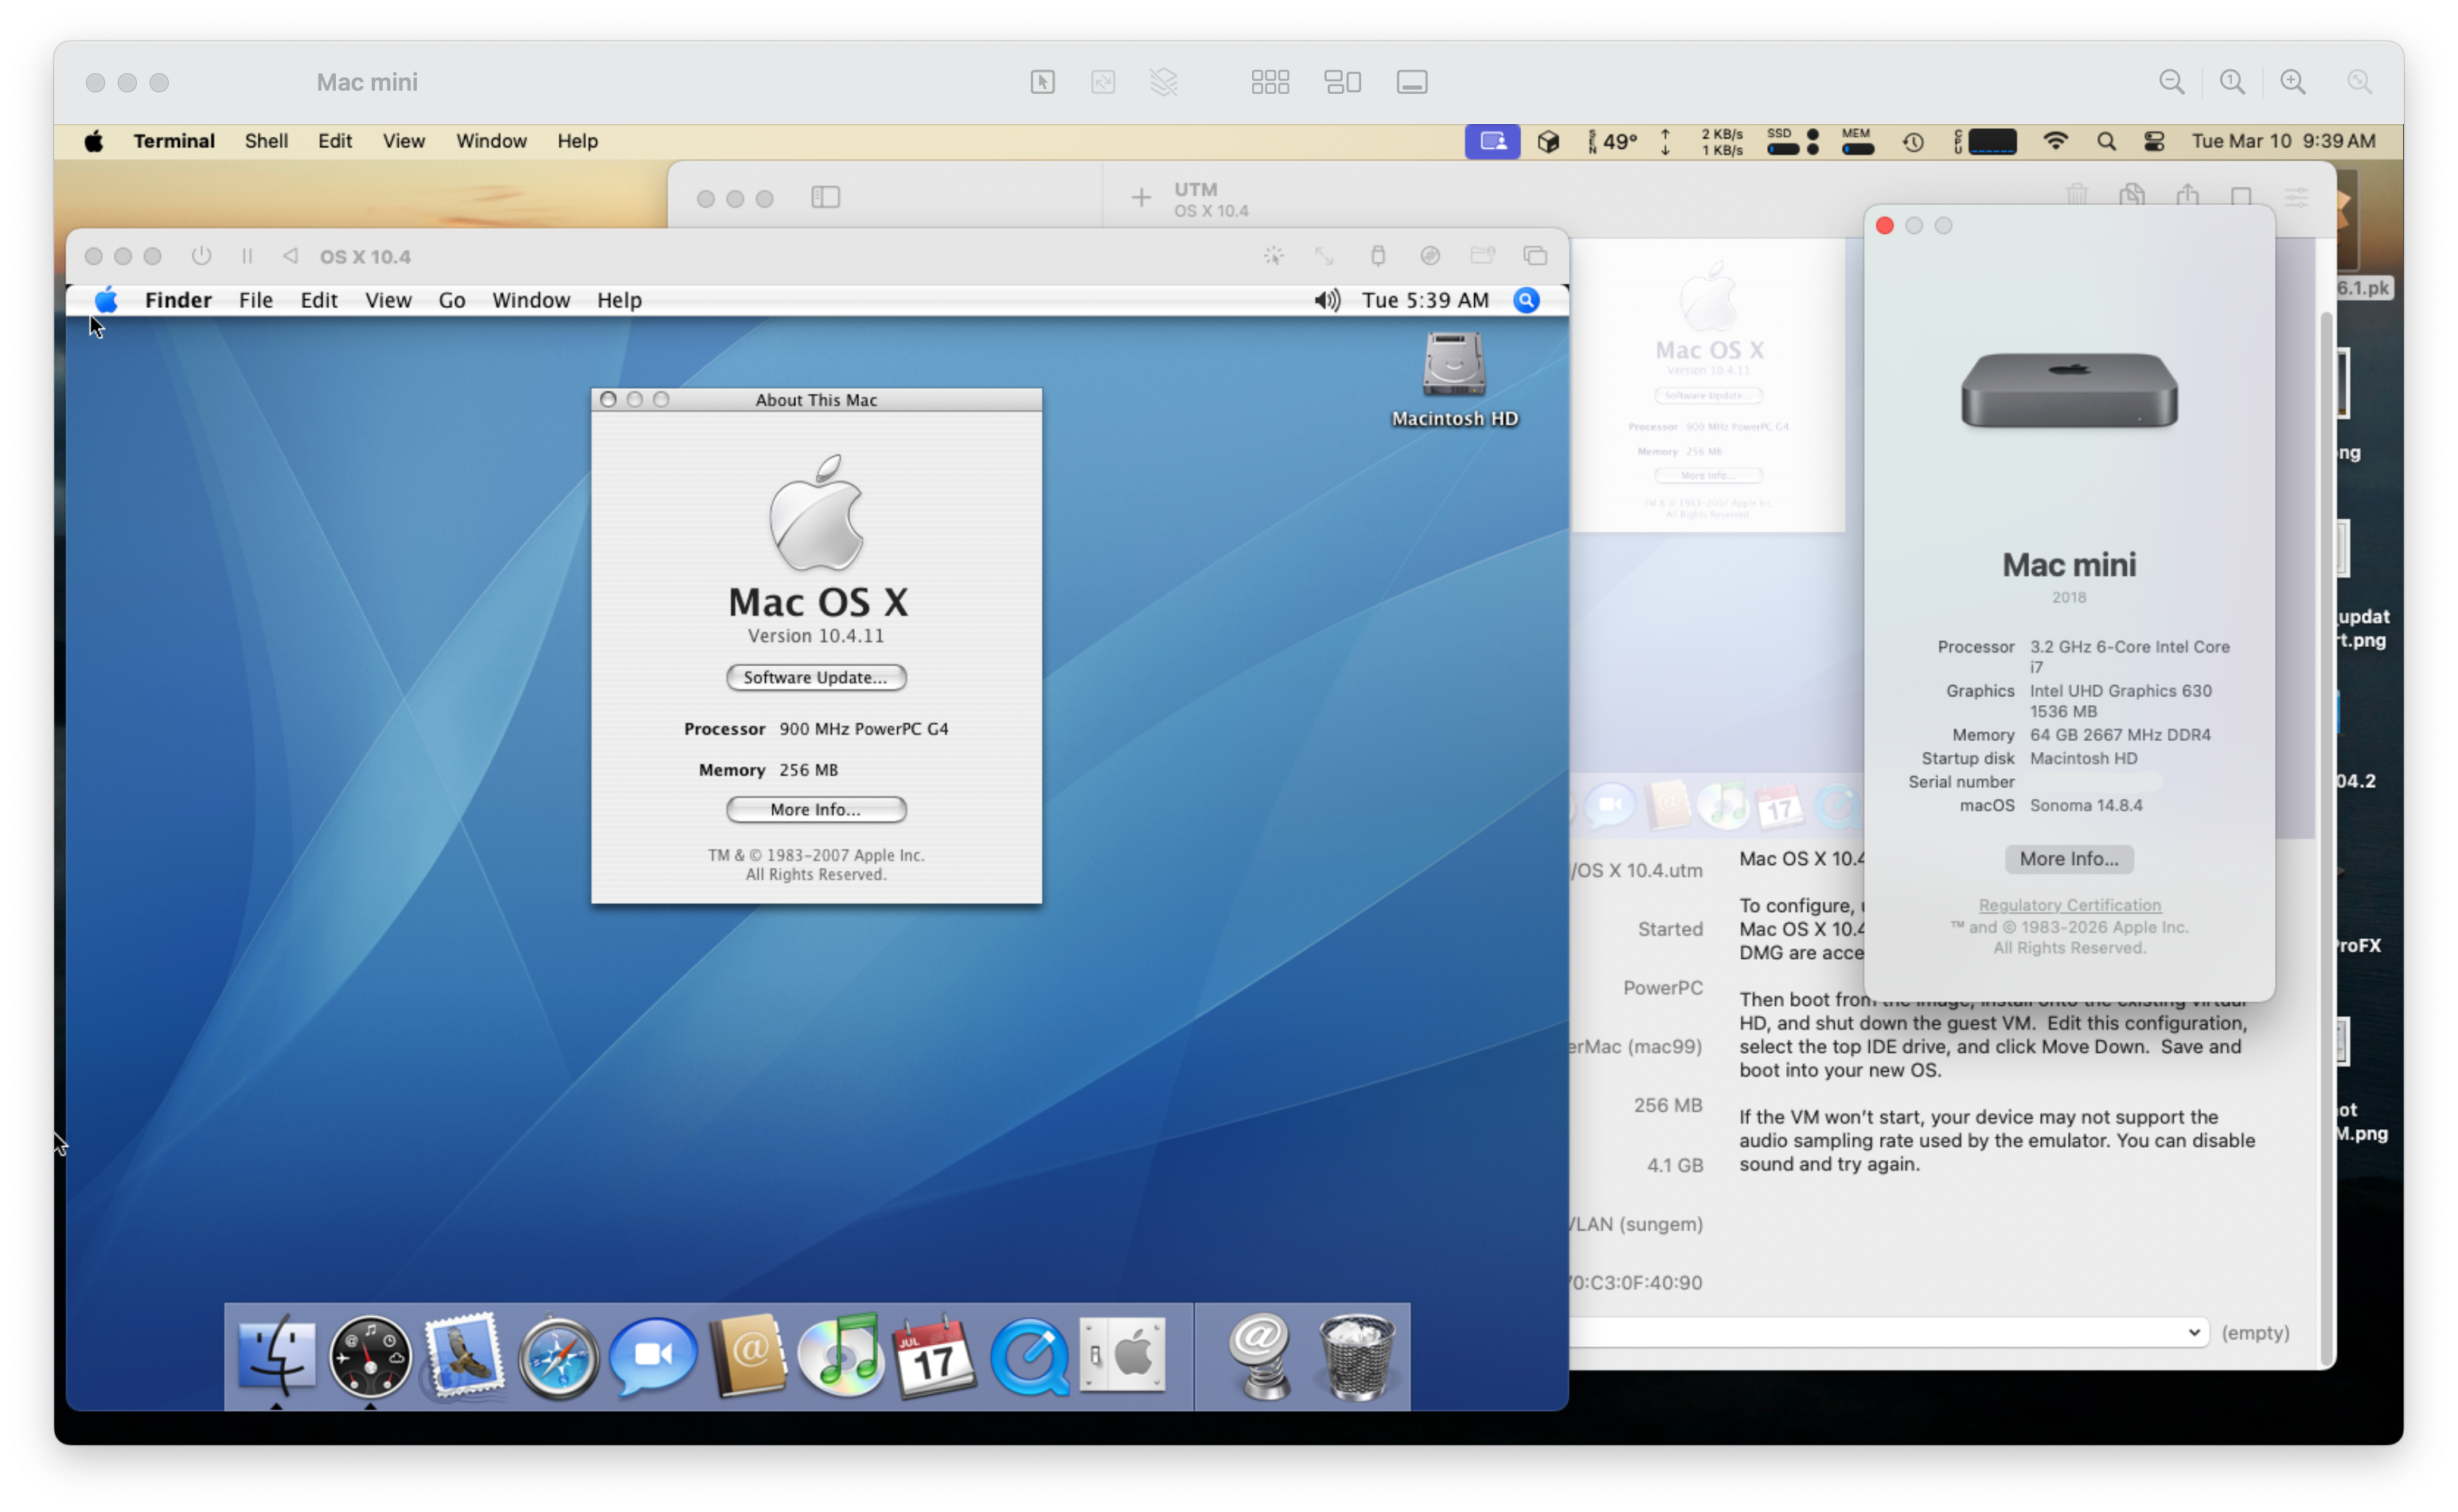Screen dimensions: 2458x1512
Task: Click More Info... in About This Mac
Action: (x=816, y=809)
